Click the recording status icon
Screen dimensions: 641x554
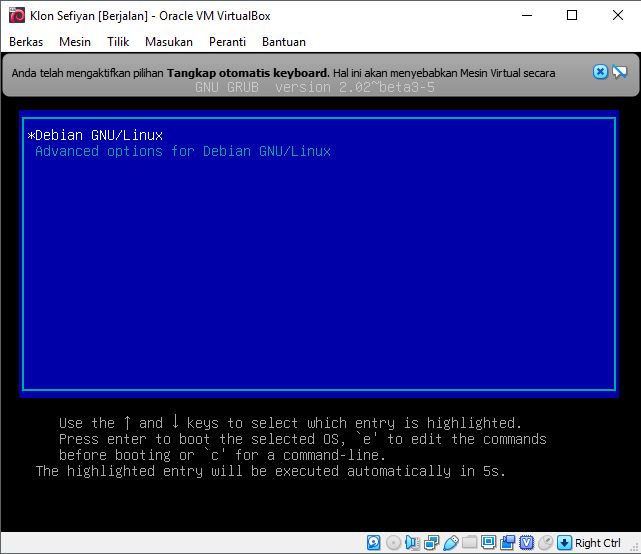click(x=507, y=543)
